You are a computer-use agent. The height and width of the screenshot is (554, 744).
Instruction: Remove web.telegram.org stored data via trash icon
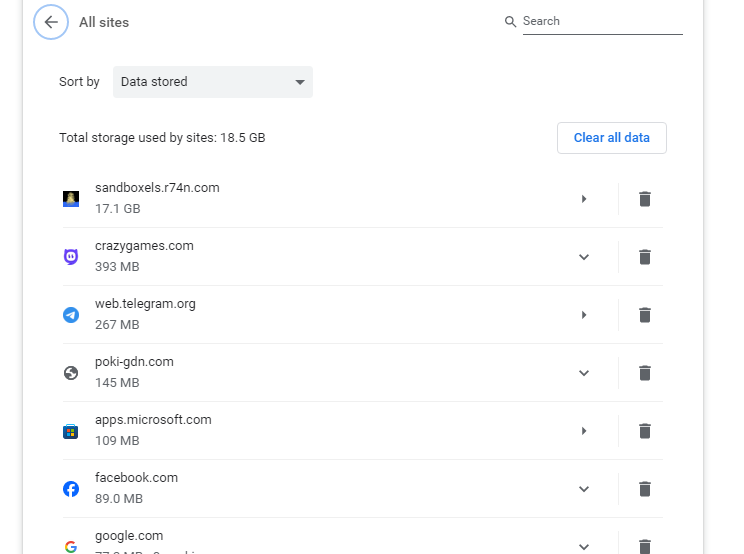pos(645,315)
